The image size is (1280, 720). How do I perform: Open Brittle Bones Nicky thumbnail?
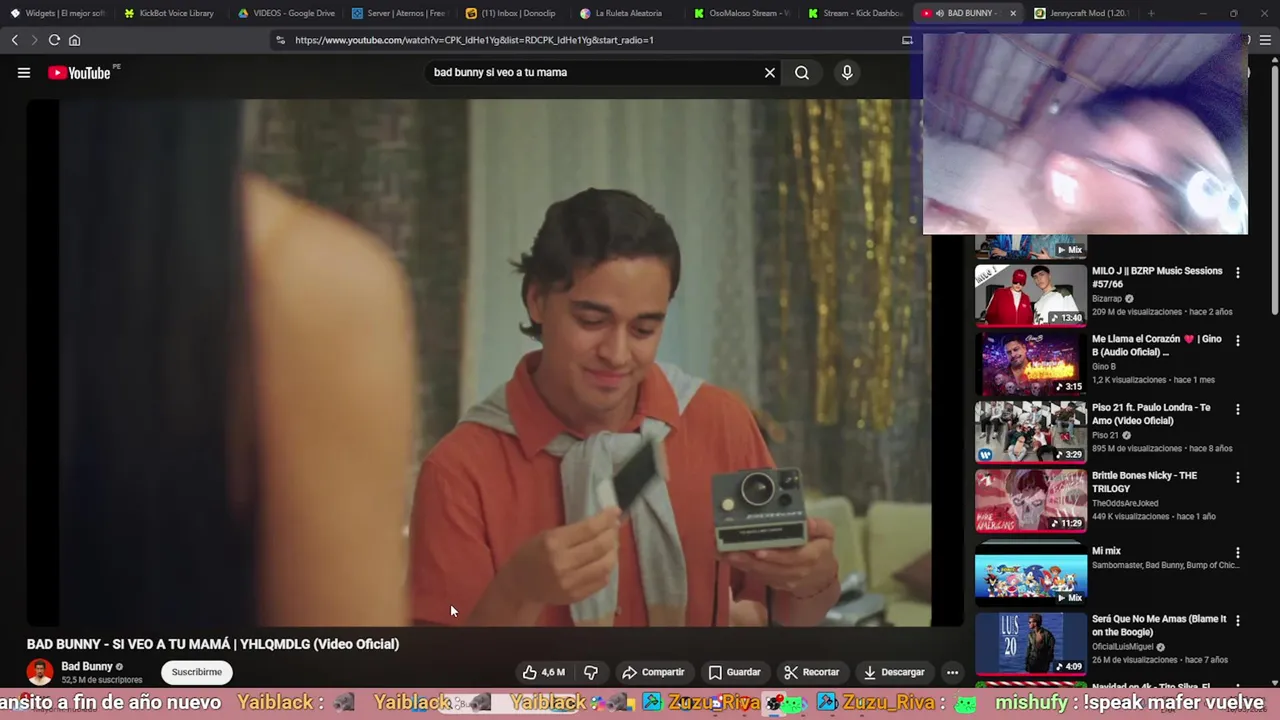point(1031,501)
